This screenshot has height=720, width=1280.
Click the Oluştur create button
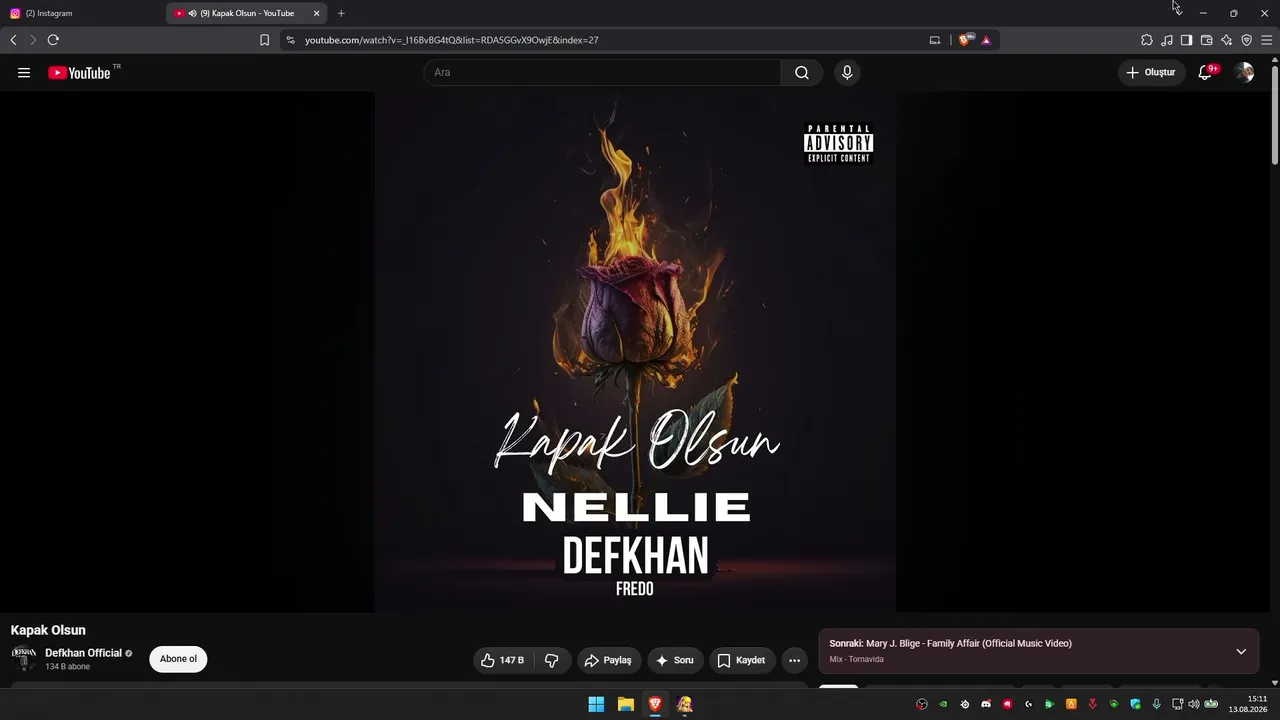(x=1152, y=73)
